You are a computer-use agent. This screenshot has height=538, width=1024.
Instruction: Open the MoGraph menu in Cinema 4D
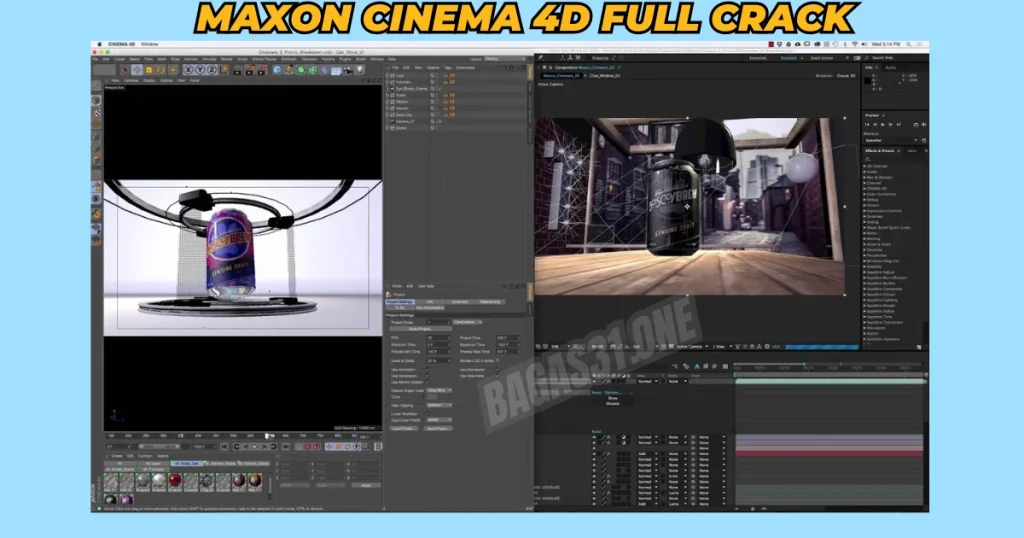coord(289,59)
